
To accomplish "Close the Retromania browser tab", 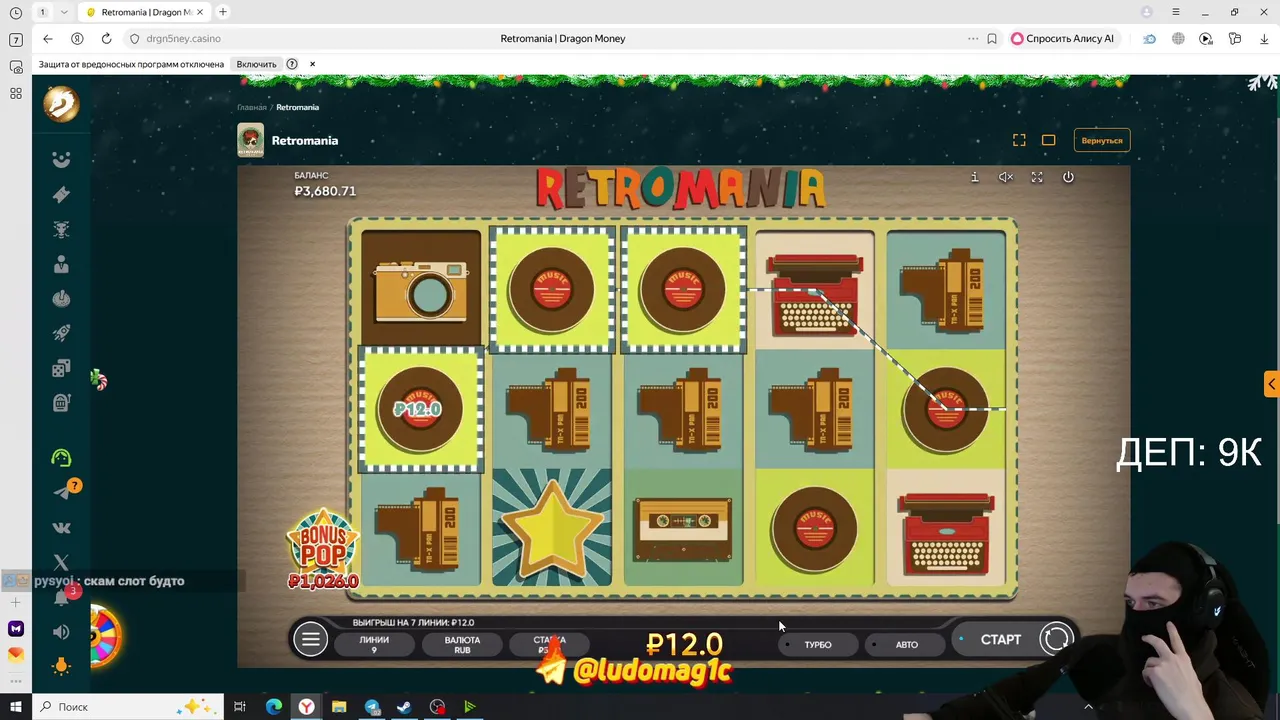I will 200,12.
